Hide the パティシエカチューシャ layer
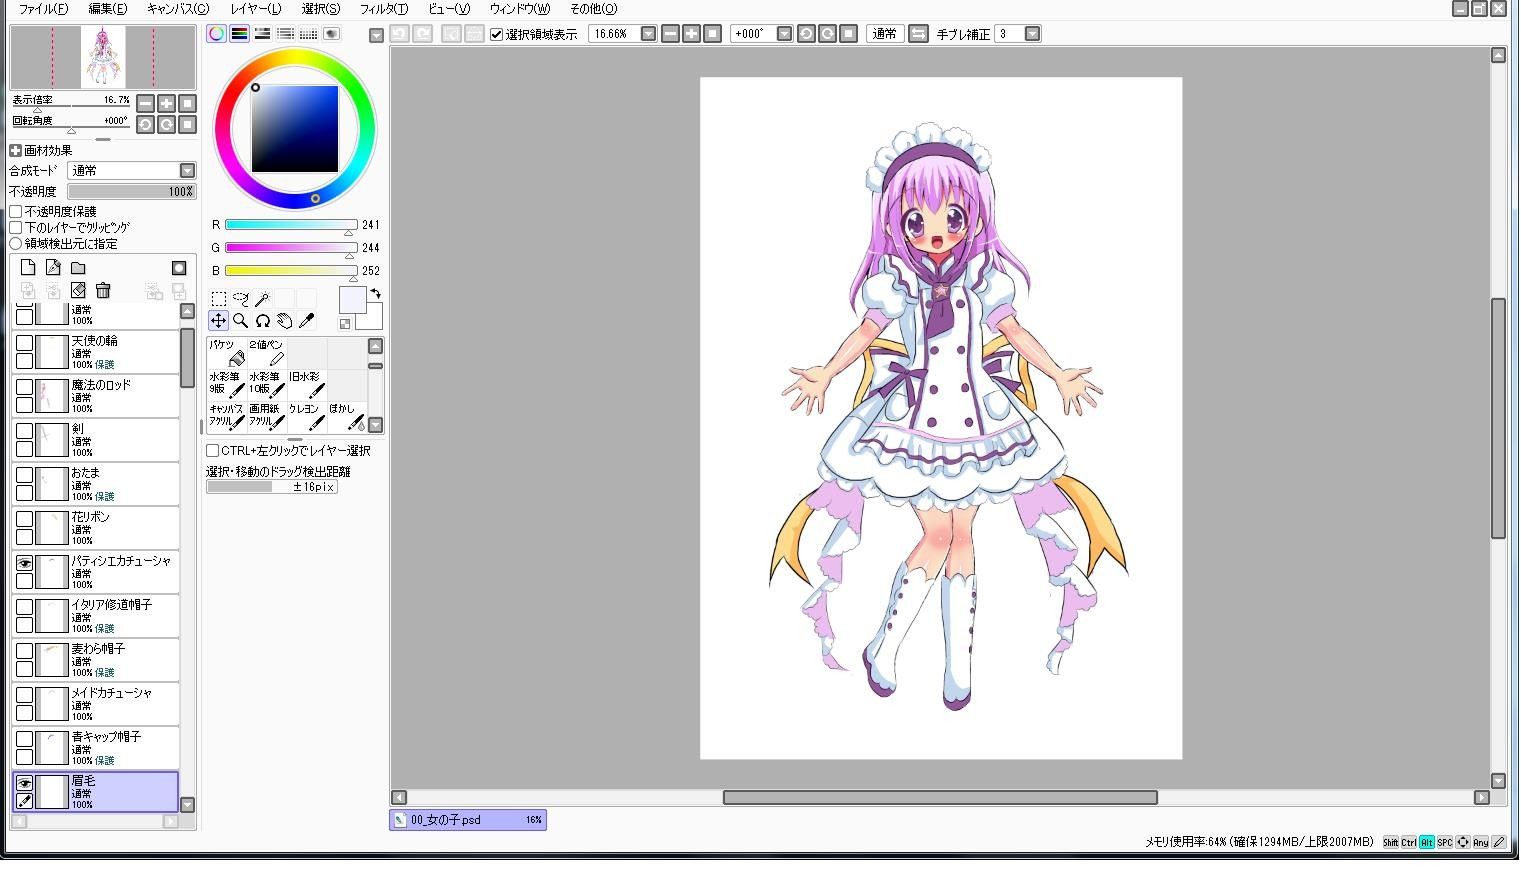 [25, 564]
